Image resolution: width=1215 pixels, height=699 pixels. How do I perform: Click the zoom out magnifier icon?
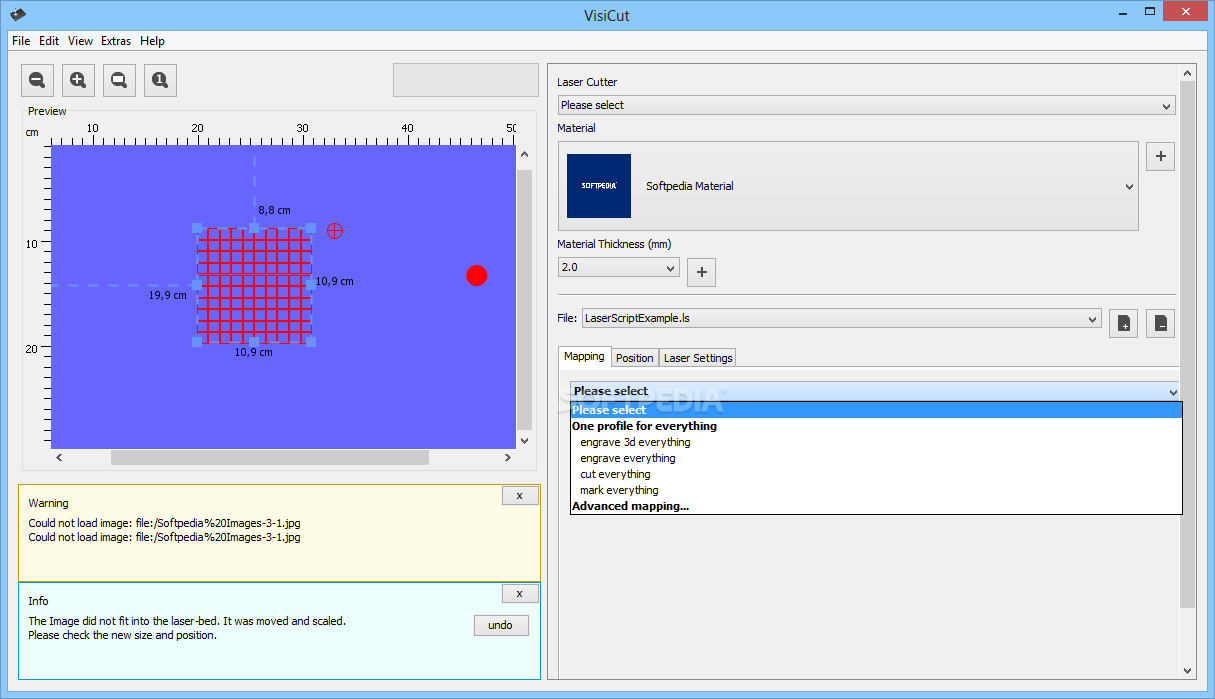tap(37, 80)
